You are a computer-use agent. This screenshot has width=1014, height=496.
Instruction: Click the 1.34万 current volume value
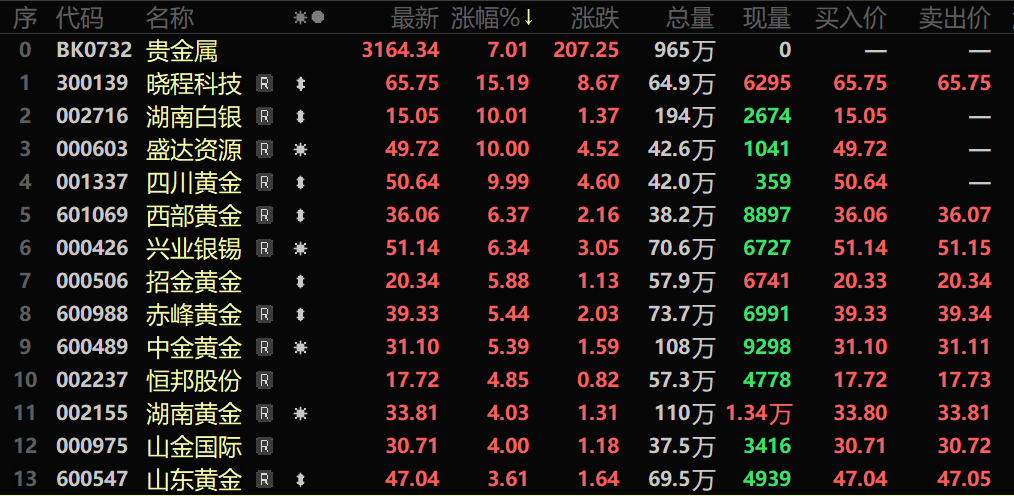pos(759,414)
